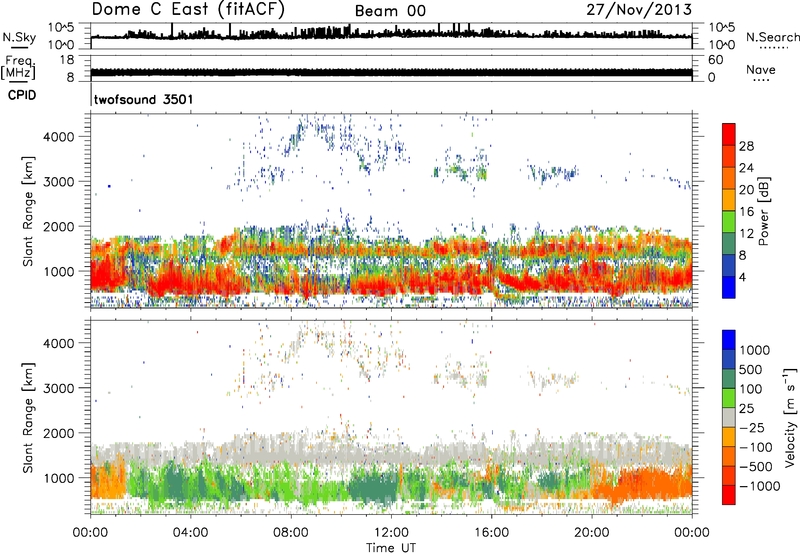The height and width of the screenshot is (554, 800).
Task: Click the 'N.Search' legend label
Action: (x=772, y=37)
